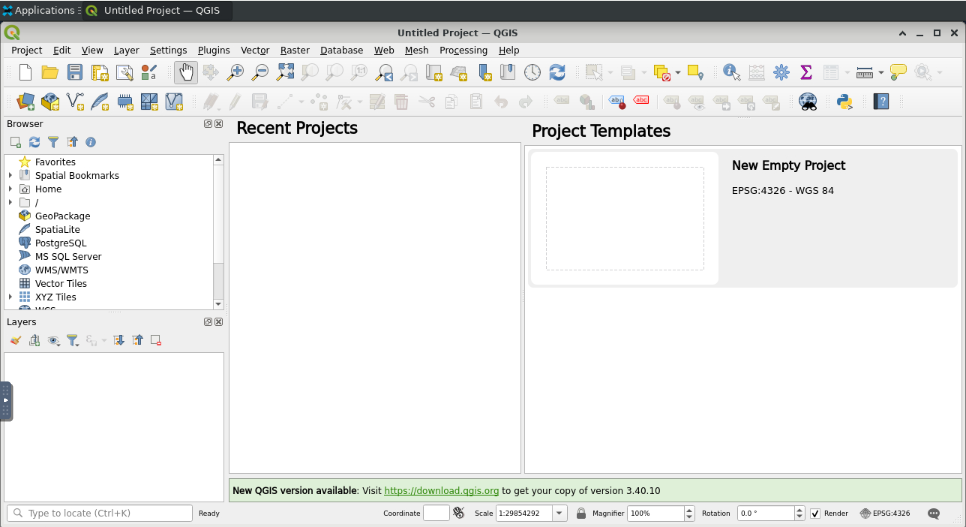Screen dimensions: 966x527
Task: Click the EPSG:4326 CRS button
Action: tap(885, 513)
